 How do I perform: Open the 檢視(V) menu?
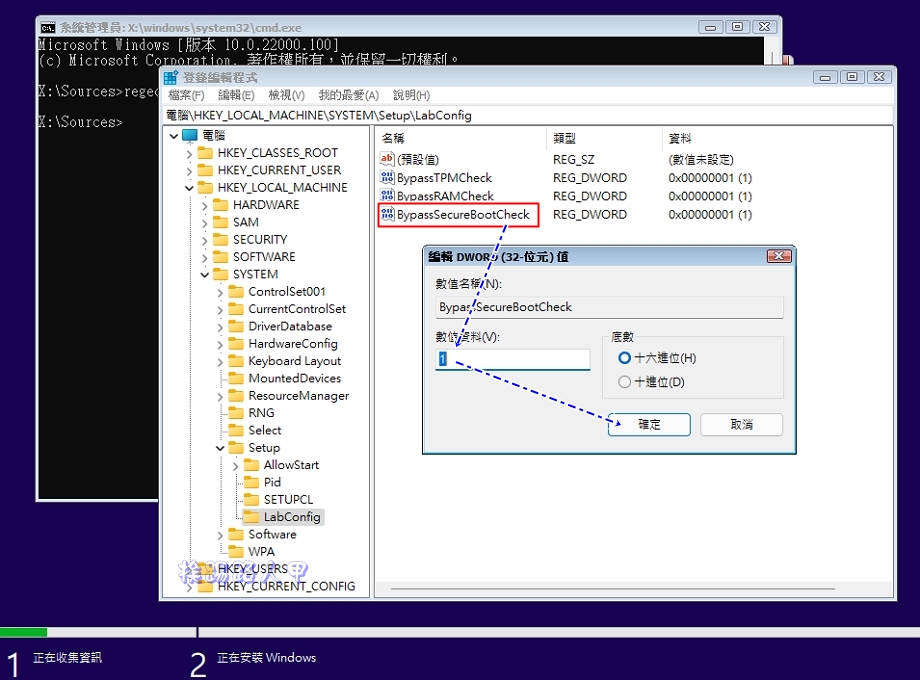(x=286, y=95)
